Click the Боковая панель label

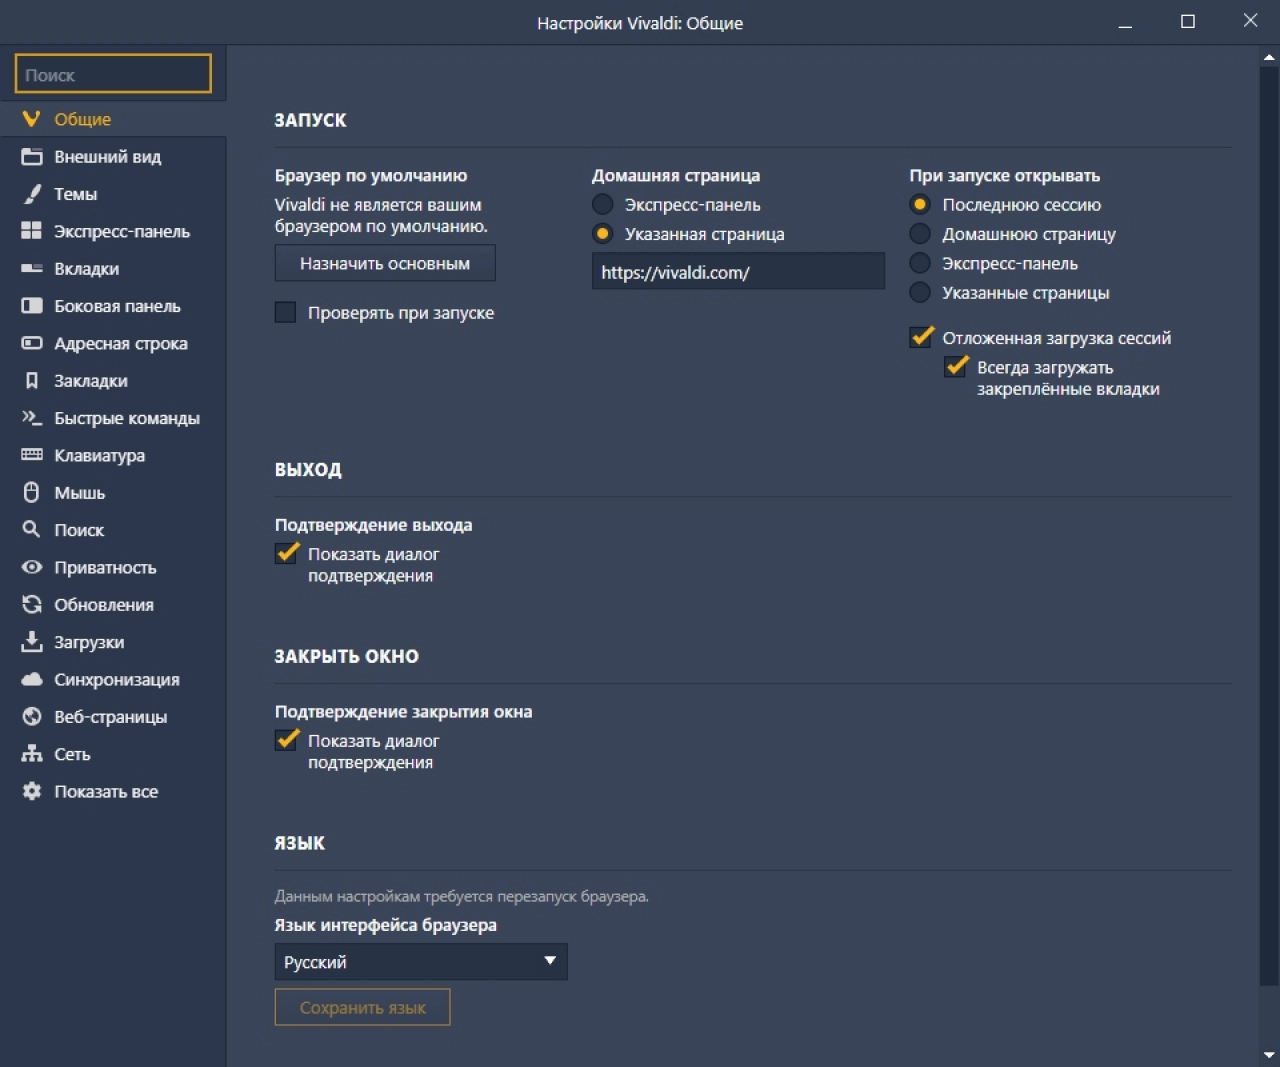[x=117, y=306]
